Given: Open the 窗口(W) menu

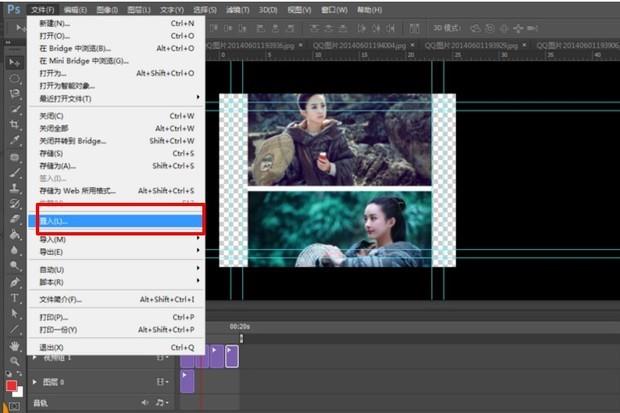Looking at the screenshot, I should (x=334, y=10).
